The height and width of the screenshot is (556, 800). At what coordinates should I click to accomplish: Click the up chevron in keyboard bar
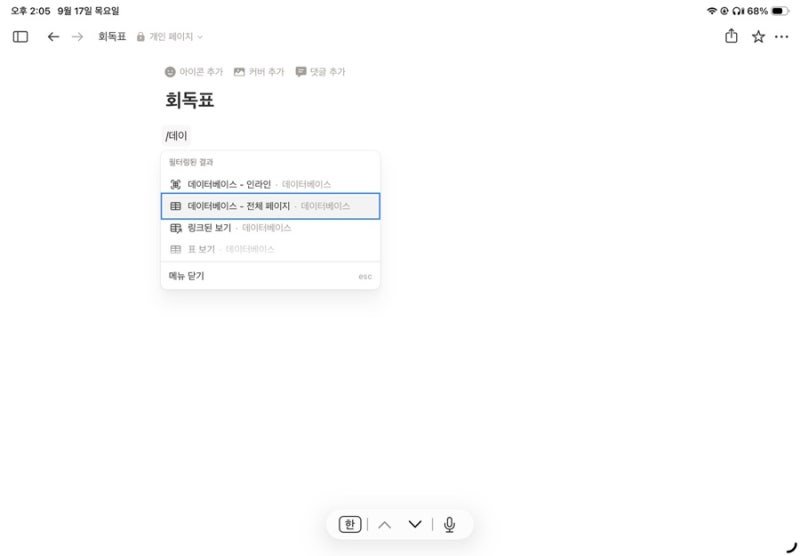[x=385, y=524]
